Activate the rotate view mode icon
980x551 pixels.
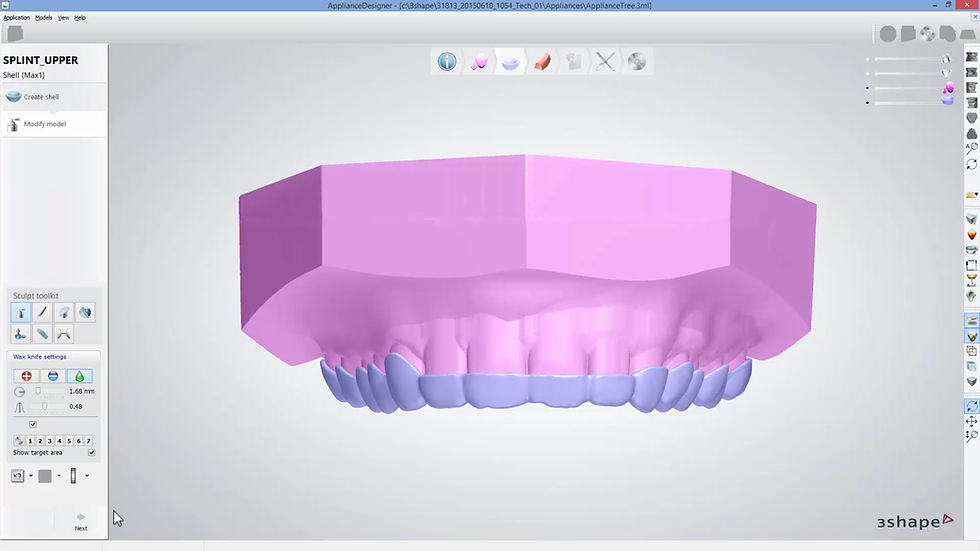971,406
